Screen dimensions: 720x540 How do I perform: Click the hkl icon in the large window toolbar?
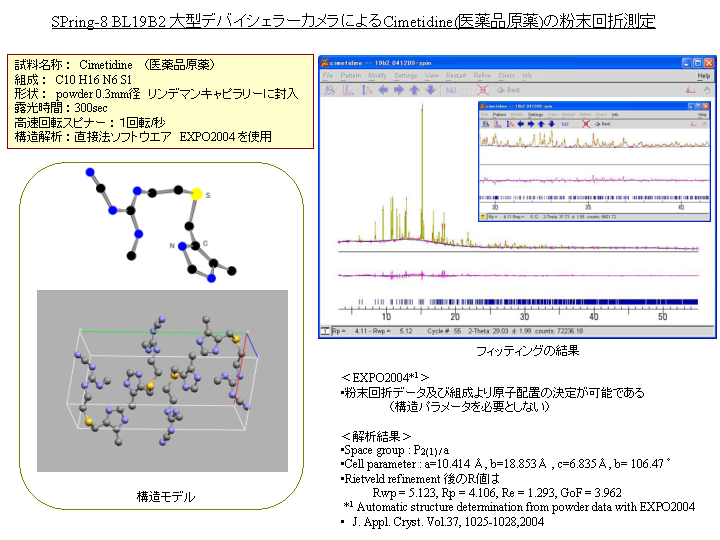451,90
